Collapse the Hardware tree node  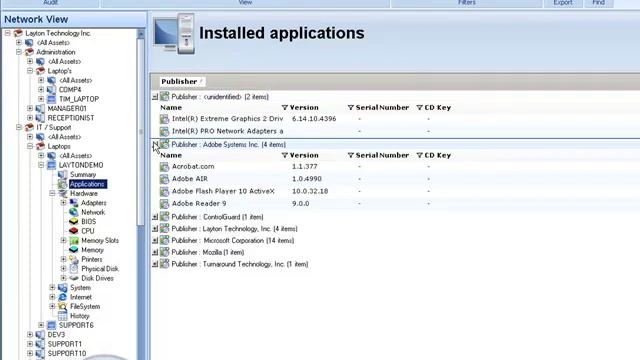[52, 193]
